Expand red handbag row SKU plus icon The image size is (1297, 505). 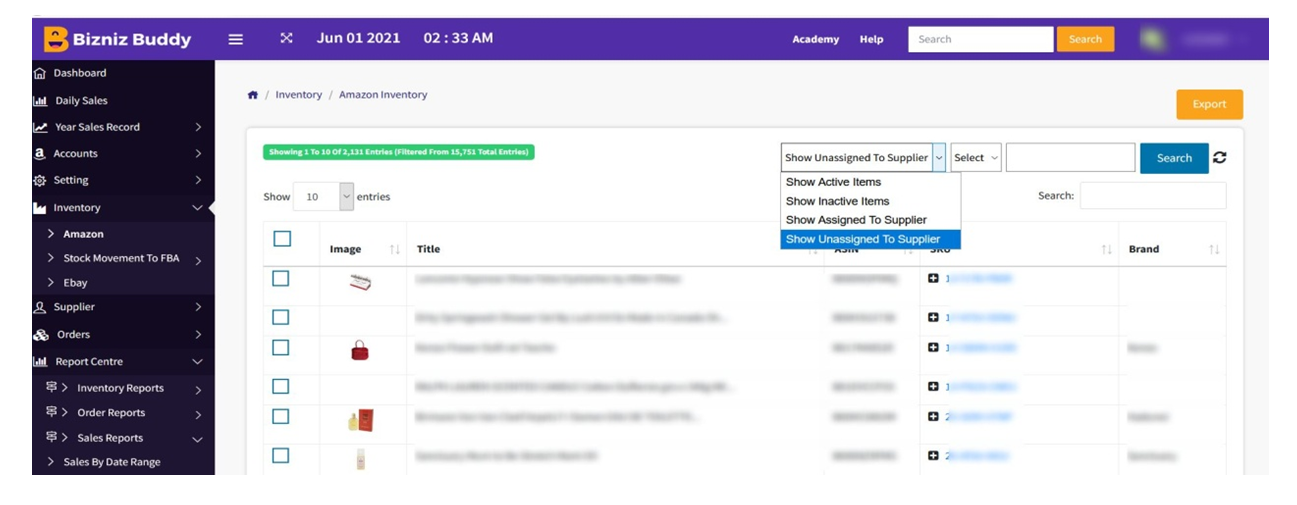(933, 347)
